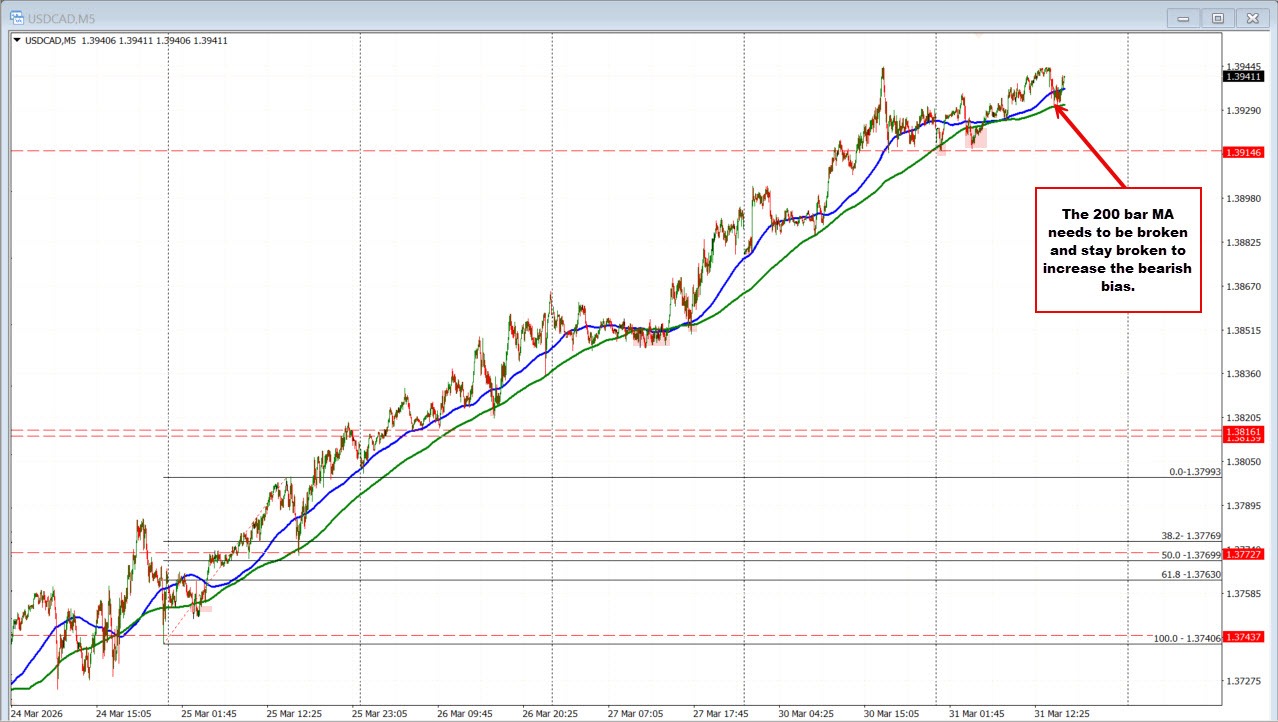Viewport: 1278px width, 722px height.
Task: Expand the USDCAD,M5 quote dropdown triangle
Action: coord(18,40)
